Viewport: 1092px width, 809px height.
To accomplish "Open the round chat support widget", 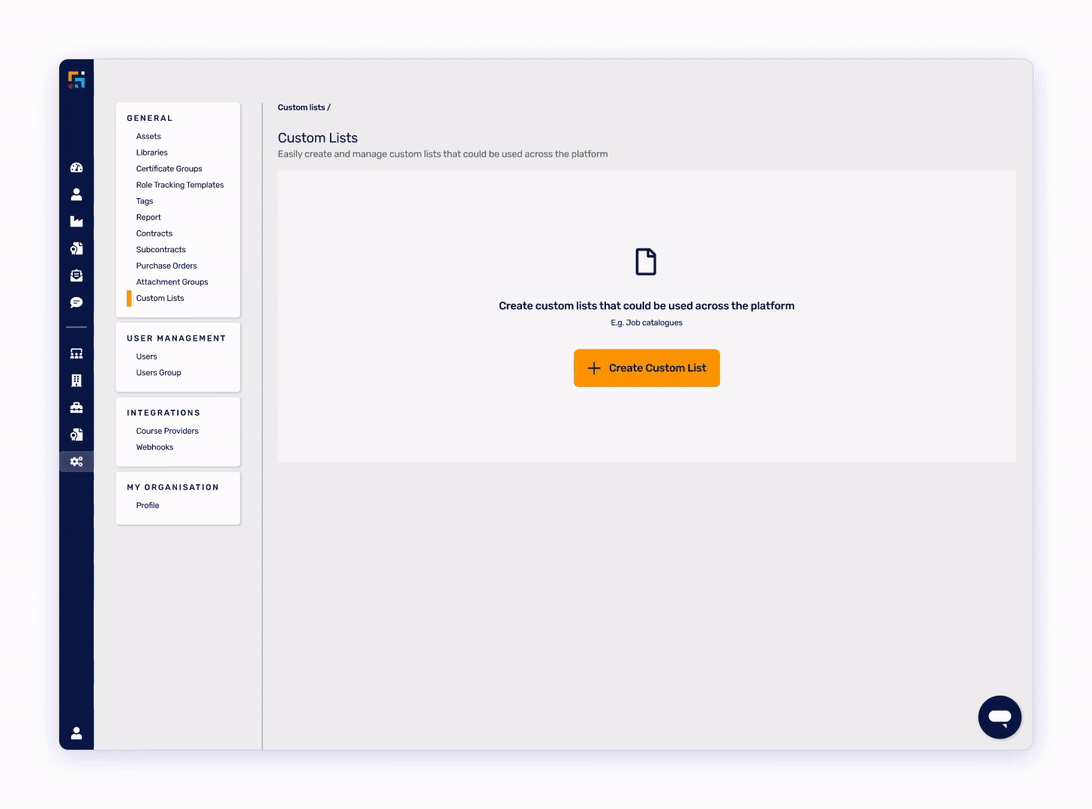I will click(x=999, y=717).
